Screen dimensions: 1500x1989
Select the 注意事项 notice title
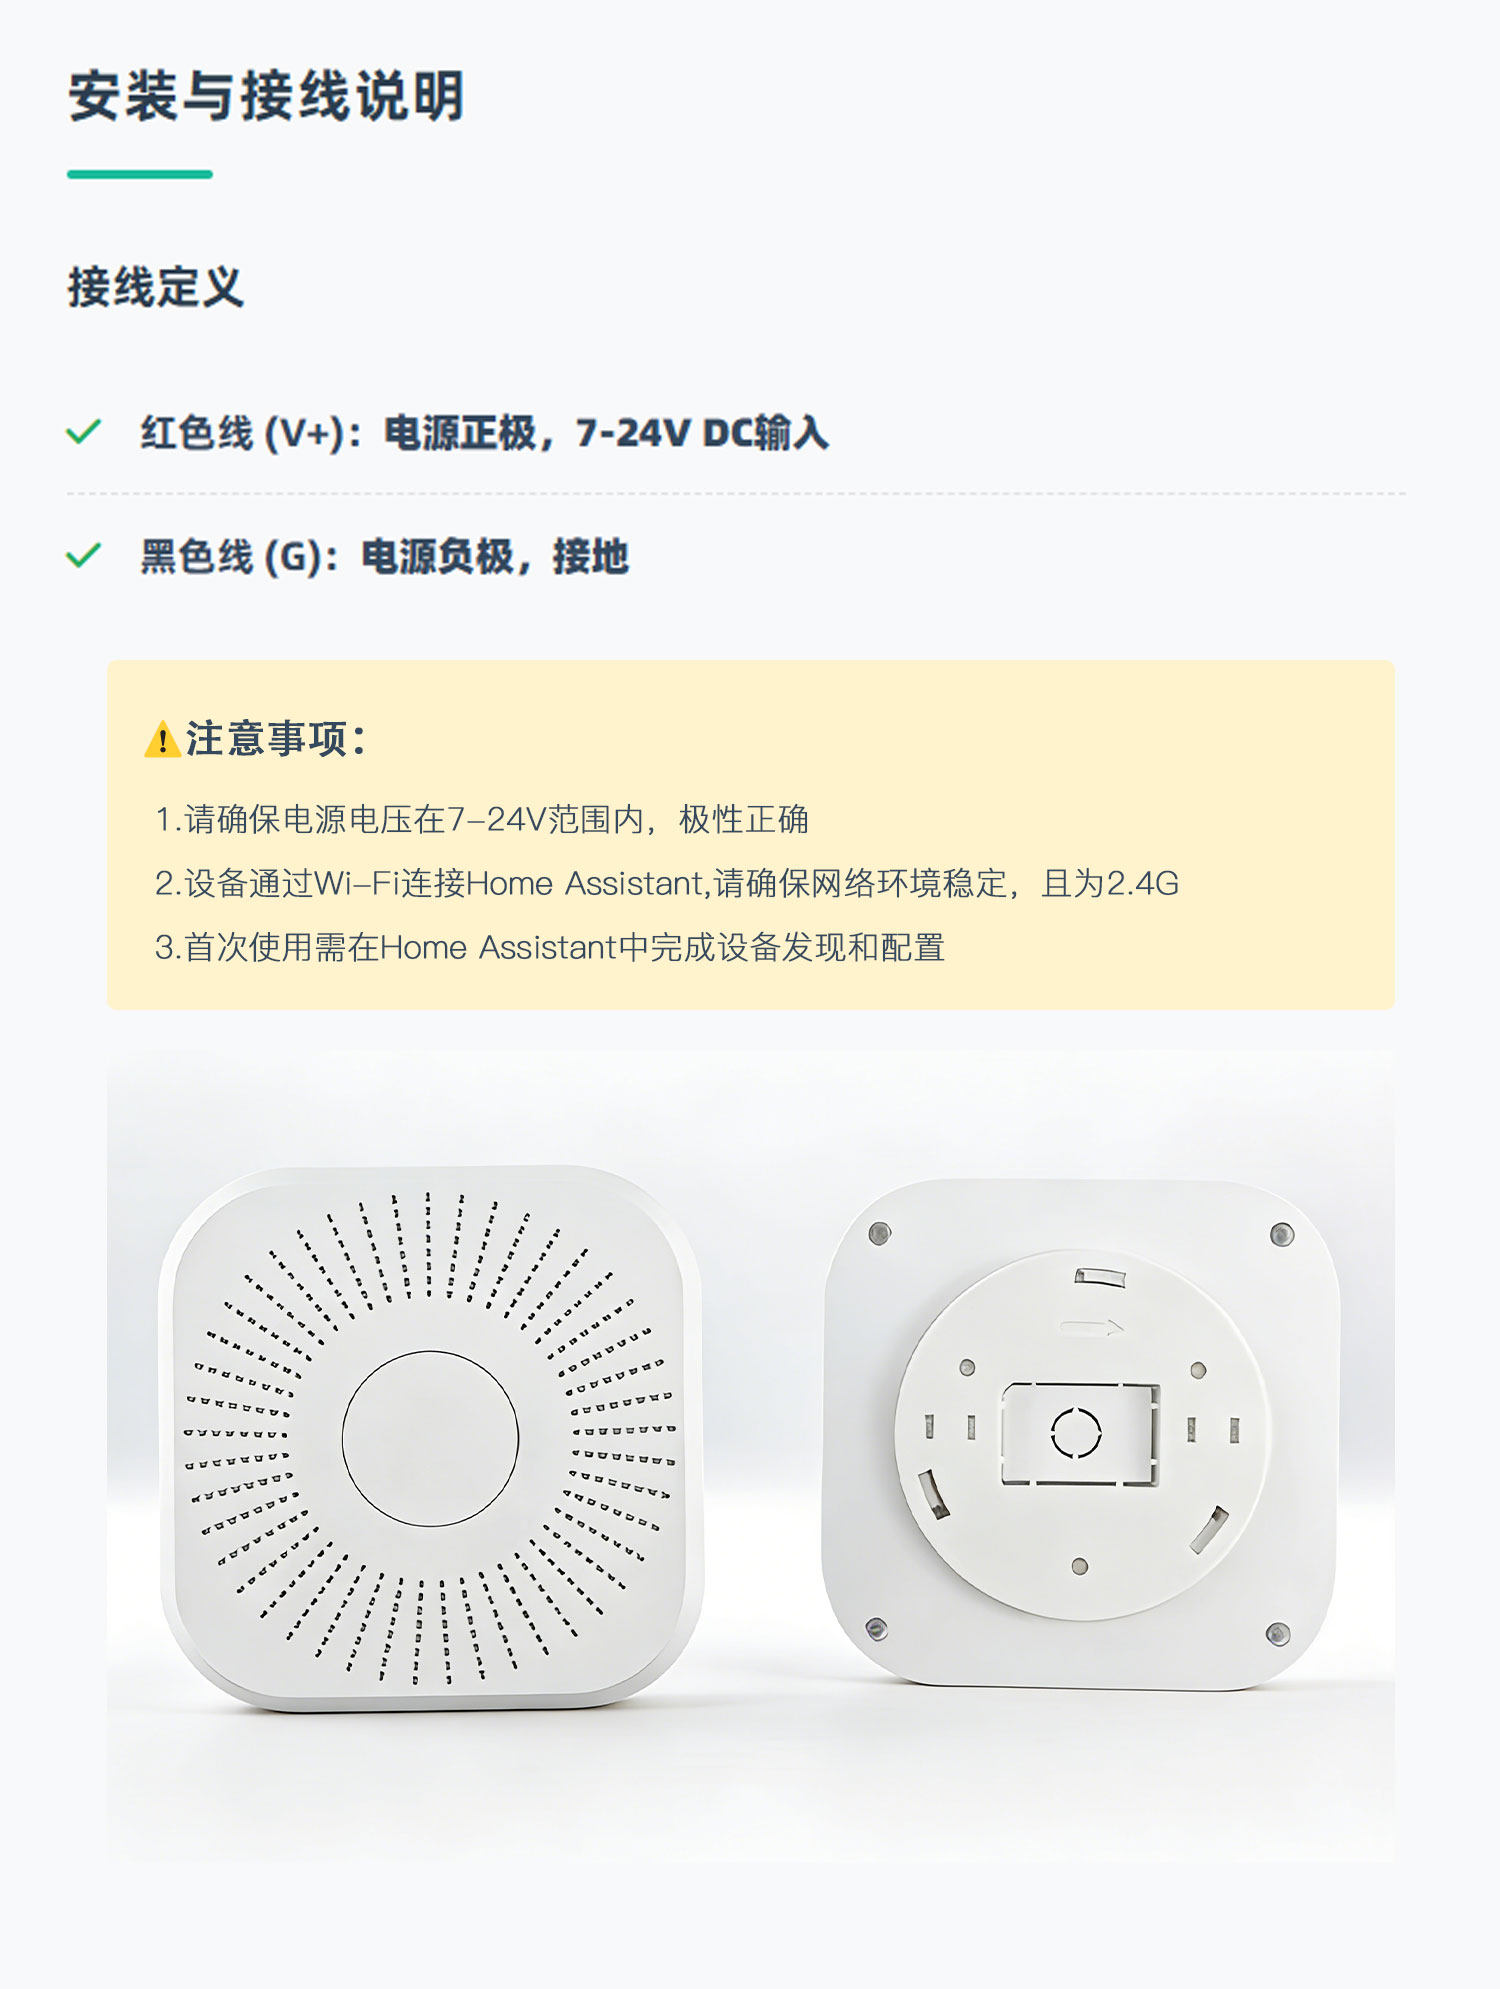coord(276,739)
